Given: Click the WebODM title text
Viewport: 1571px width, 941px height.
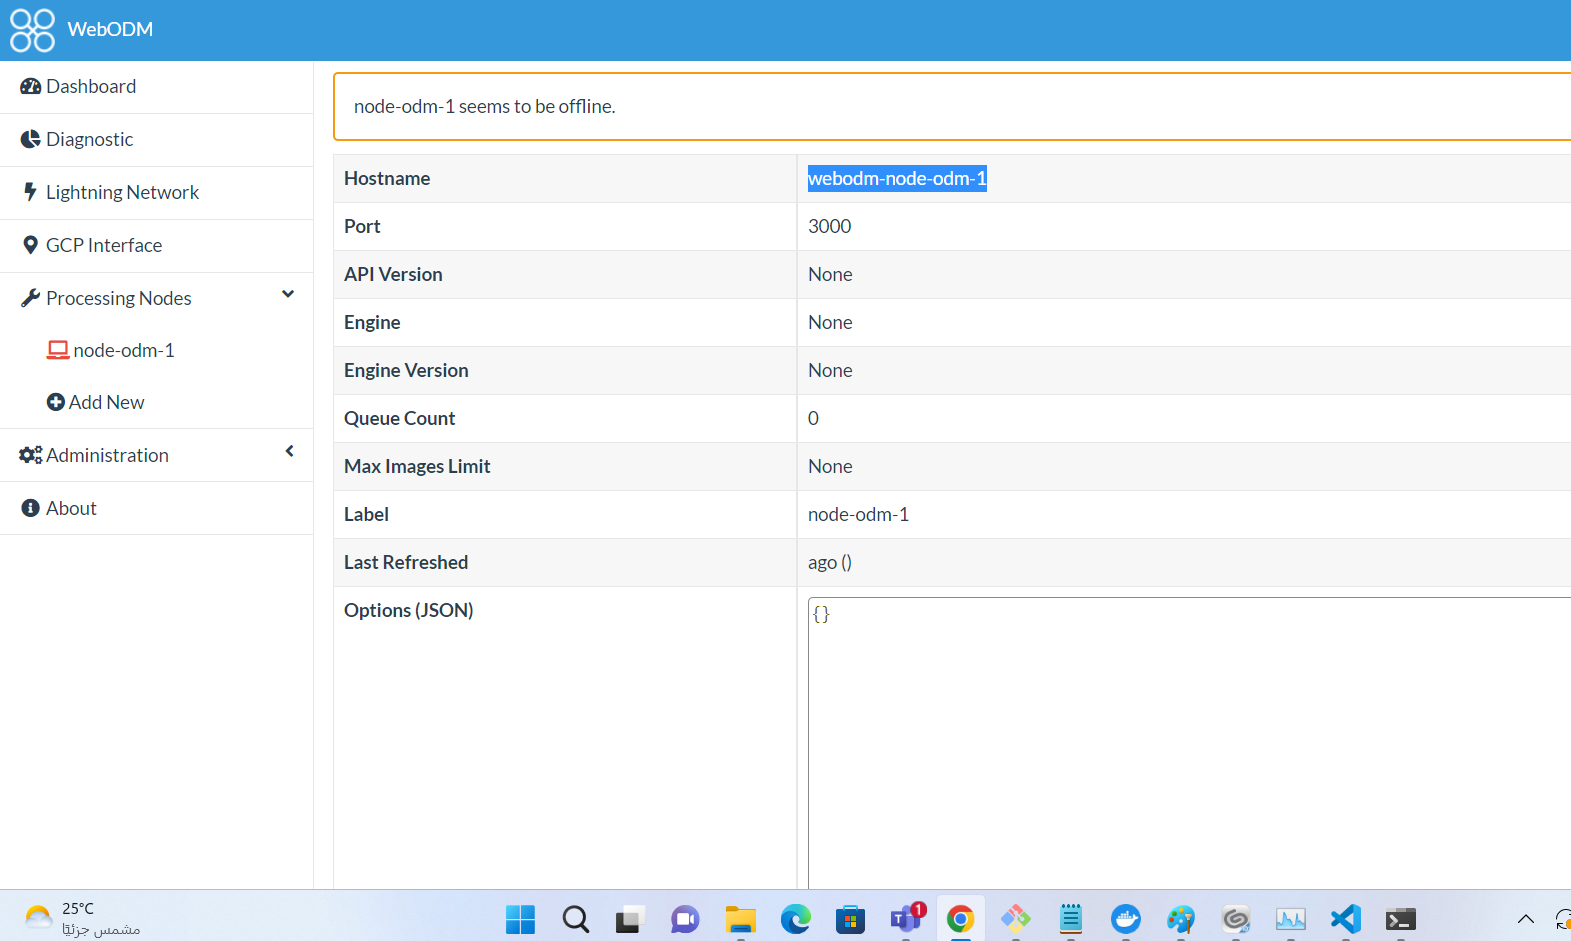Looking at the screenshot, I should point(110,30).
